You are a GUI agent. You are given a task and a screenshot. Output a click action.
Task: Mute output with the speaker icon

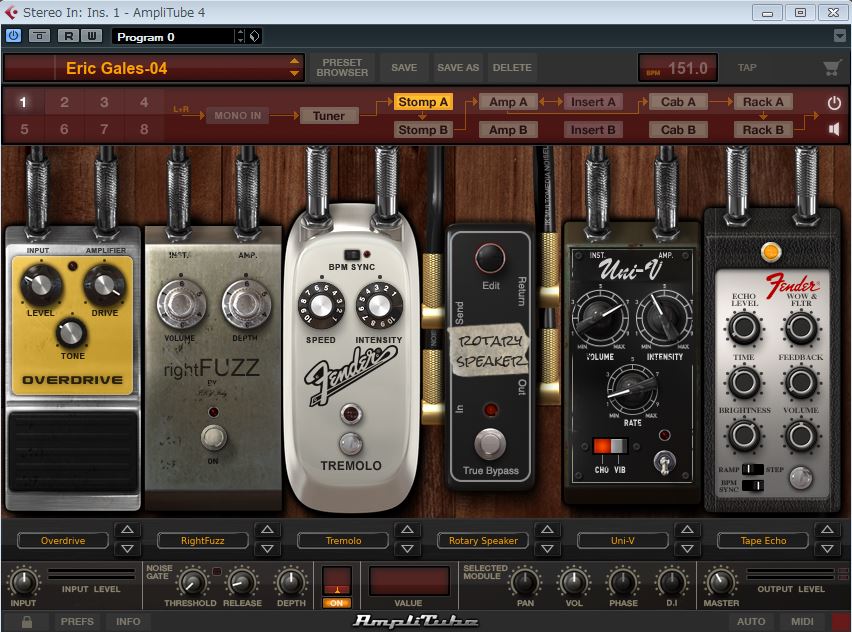click(834, 129)
